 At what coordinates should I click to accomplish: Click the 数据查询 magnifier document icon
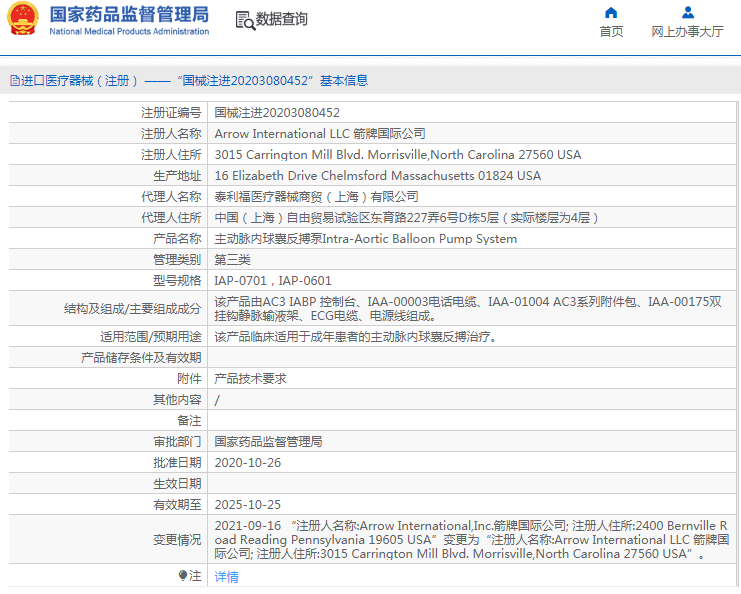click(244, 20)
